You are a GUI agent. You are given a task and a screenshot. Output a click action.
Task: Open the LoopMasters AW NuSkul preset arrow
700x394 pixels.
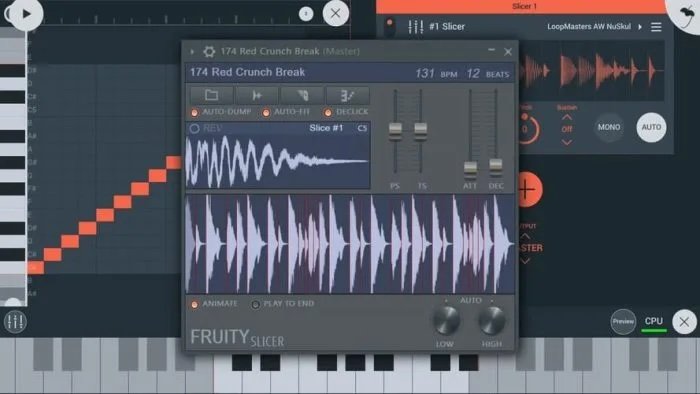tap(640, 27)
